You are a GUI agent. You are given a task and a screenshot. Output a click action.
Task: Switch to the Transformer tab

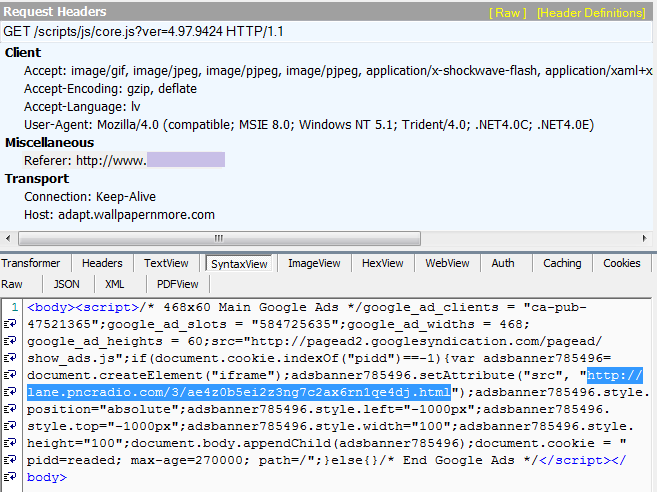(x=31, y=263)
